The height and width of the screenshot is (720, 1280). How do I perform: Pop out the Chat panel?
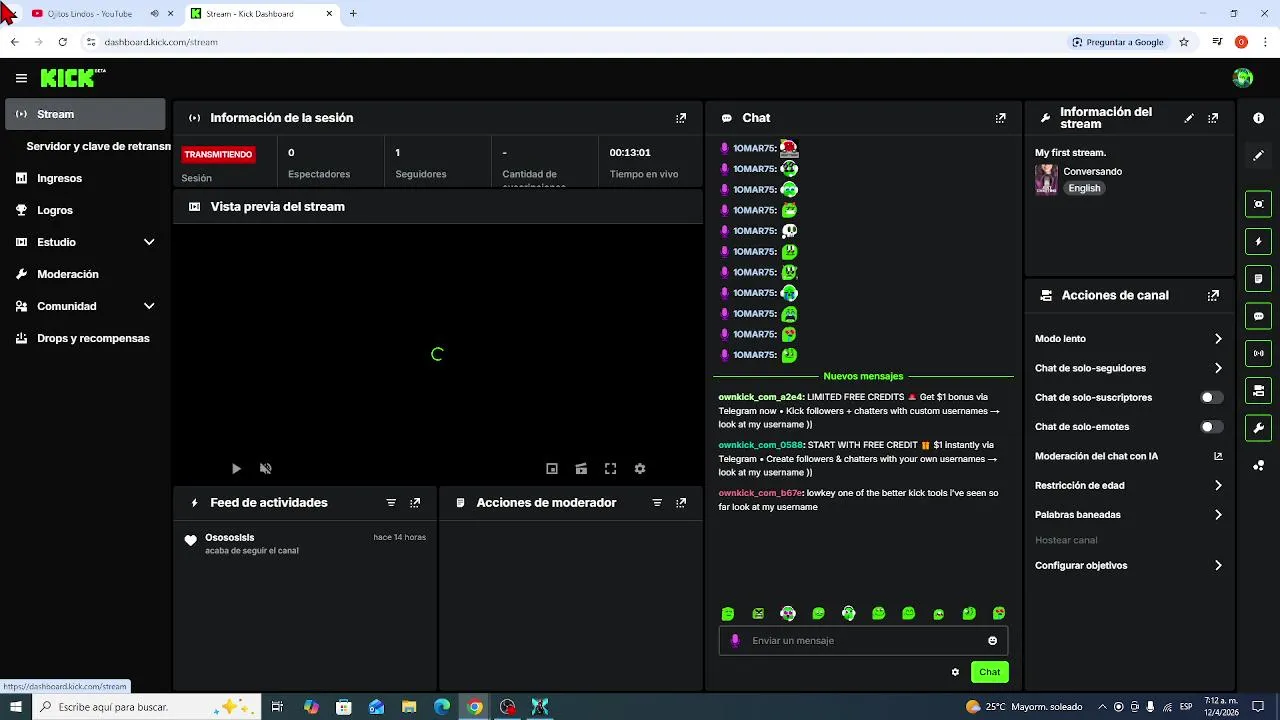pos(1000,118)
